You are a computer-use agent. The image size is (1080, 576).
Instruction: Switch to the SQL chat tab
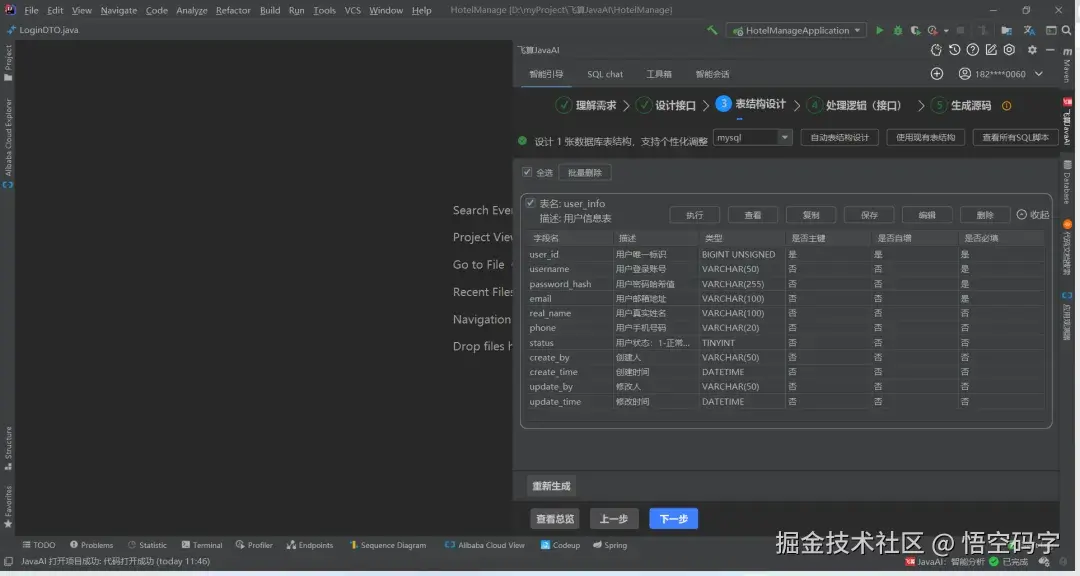tap(605, 73)
